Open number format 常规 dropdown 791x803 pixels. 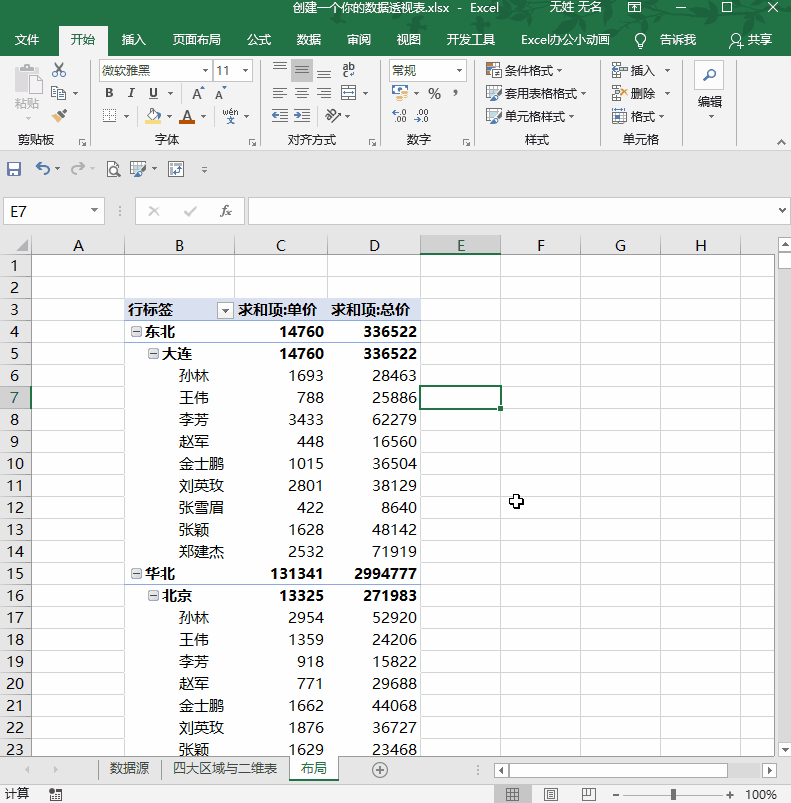[x=459, y=70]
